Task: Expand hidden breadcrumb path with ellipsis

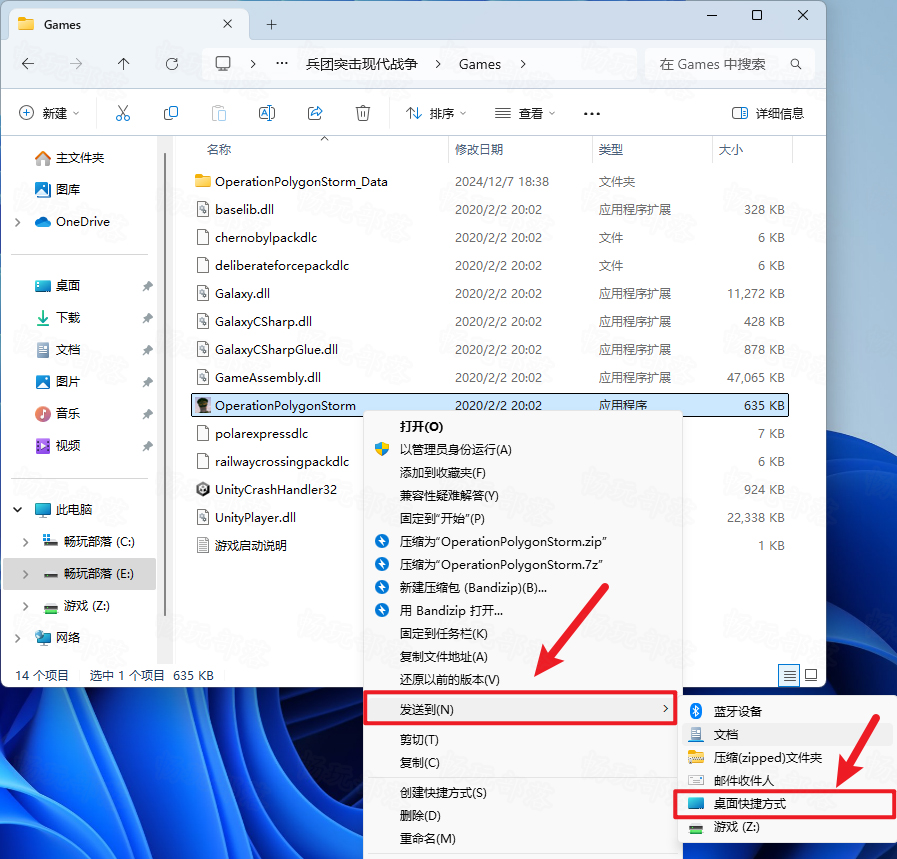Action: (281, 63)
